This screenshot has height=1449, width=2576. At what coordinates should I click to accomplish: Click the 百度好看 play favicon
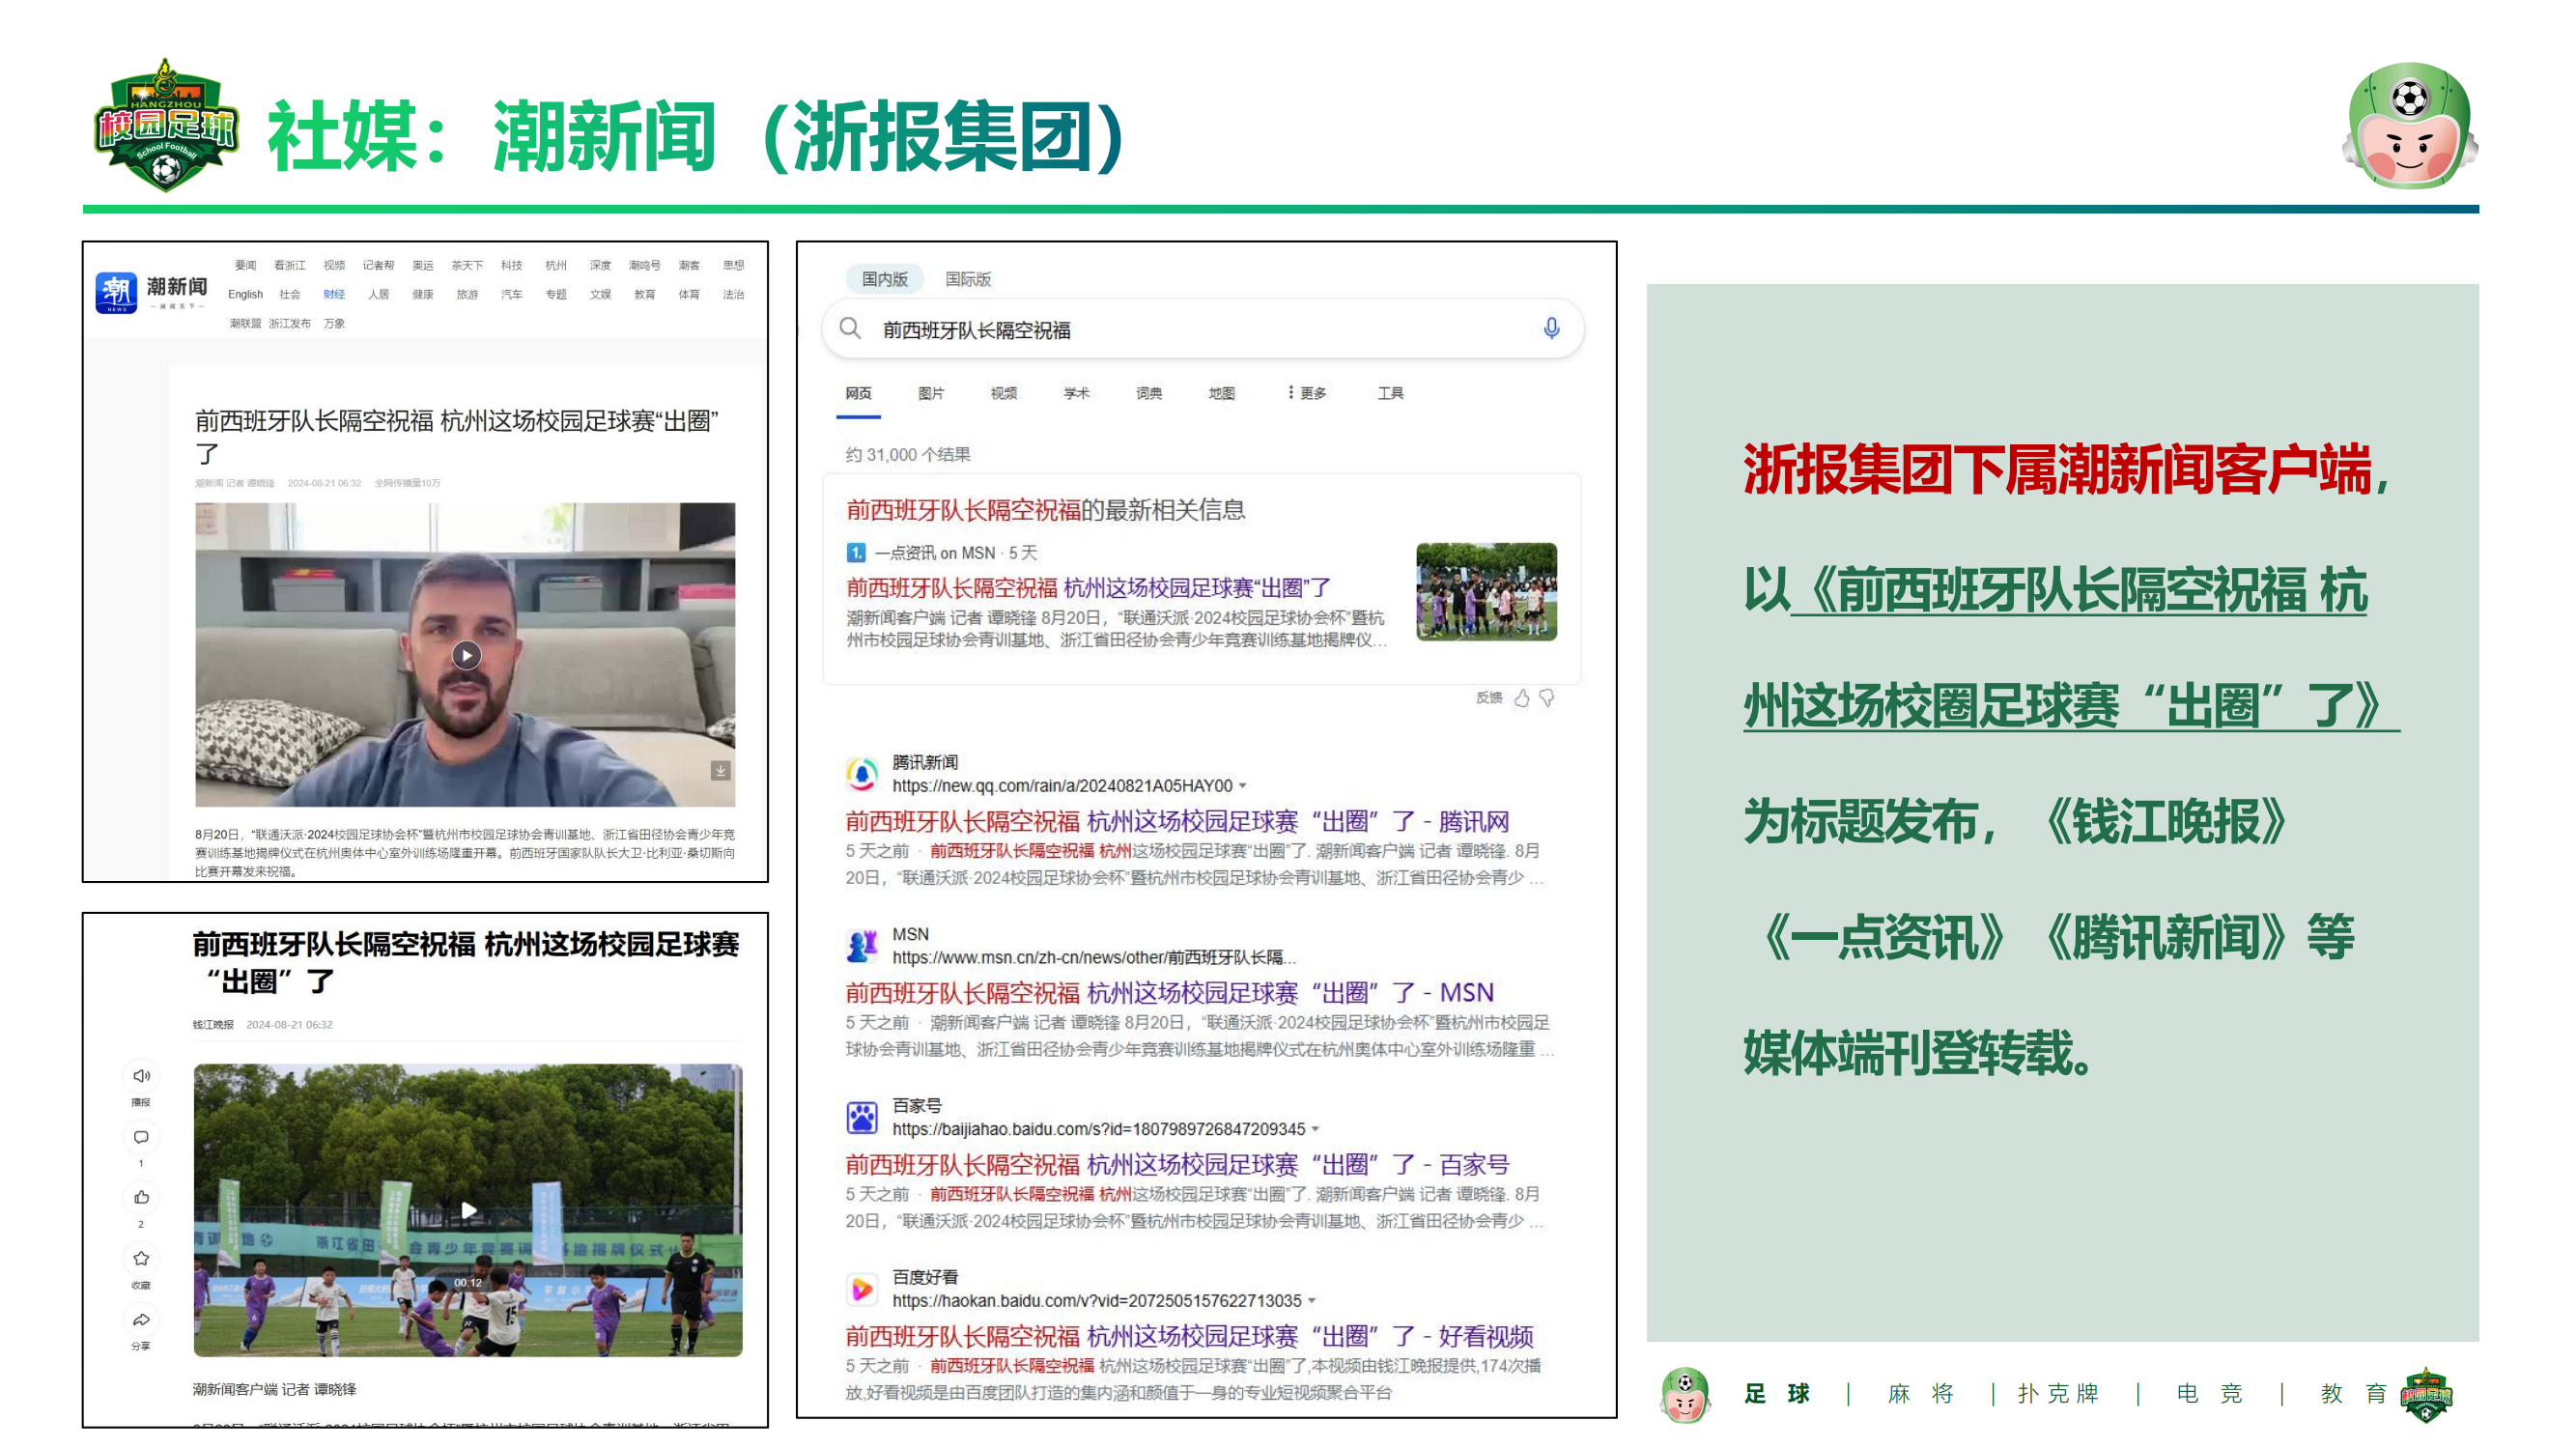(861, 1289)
